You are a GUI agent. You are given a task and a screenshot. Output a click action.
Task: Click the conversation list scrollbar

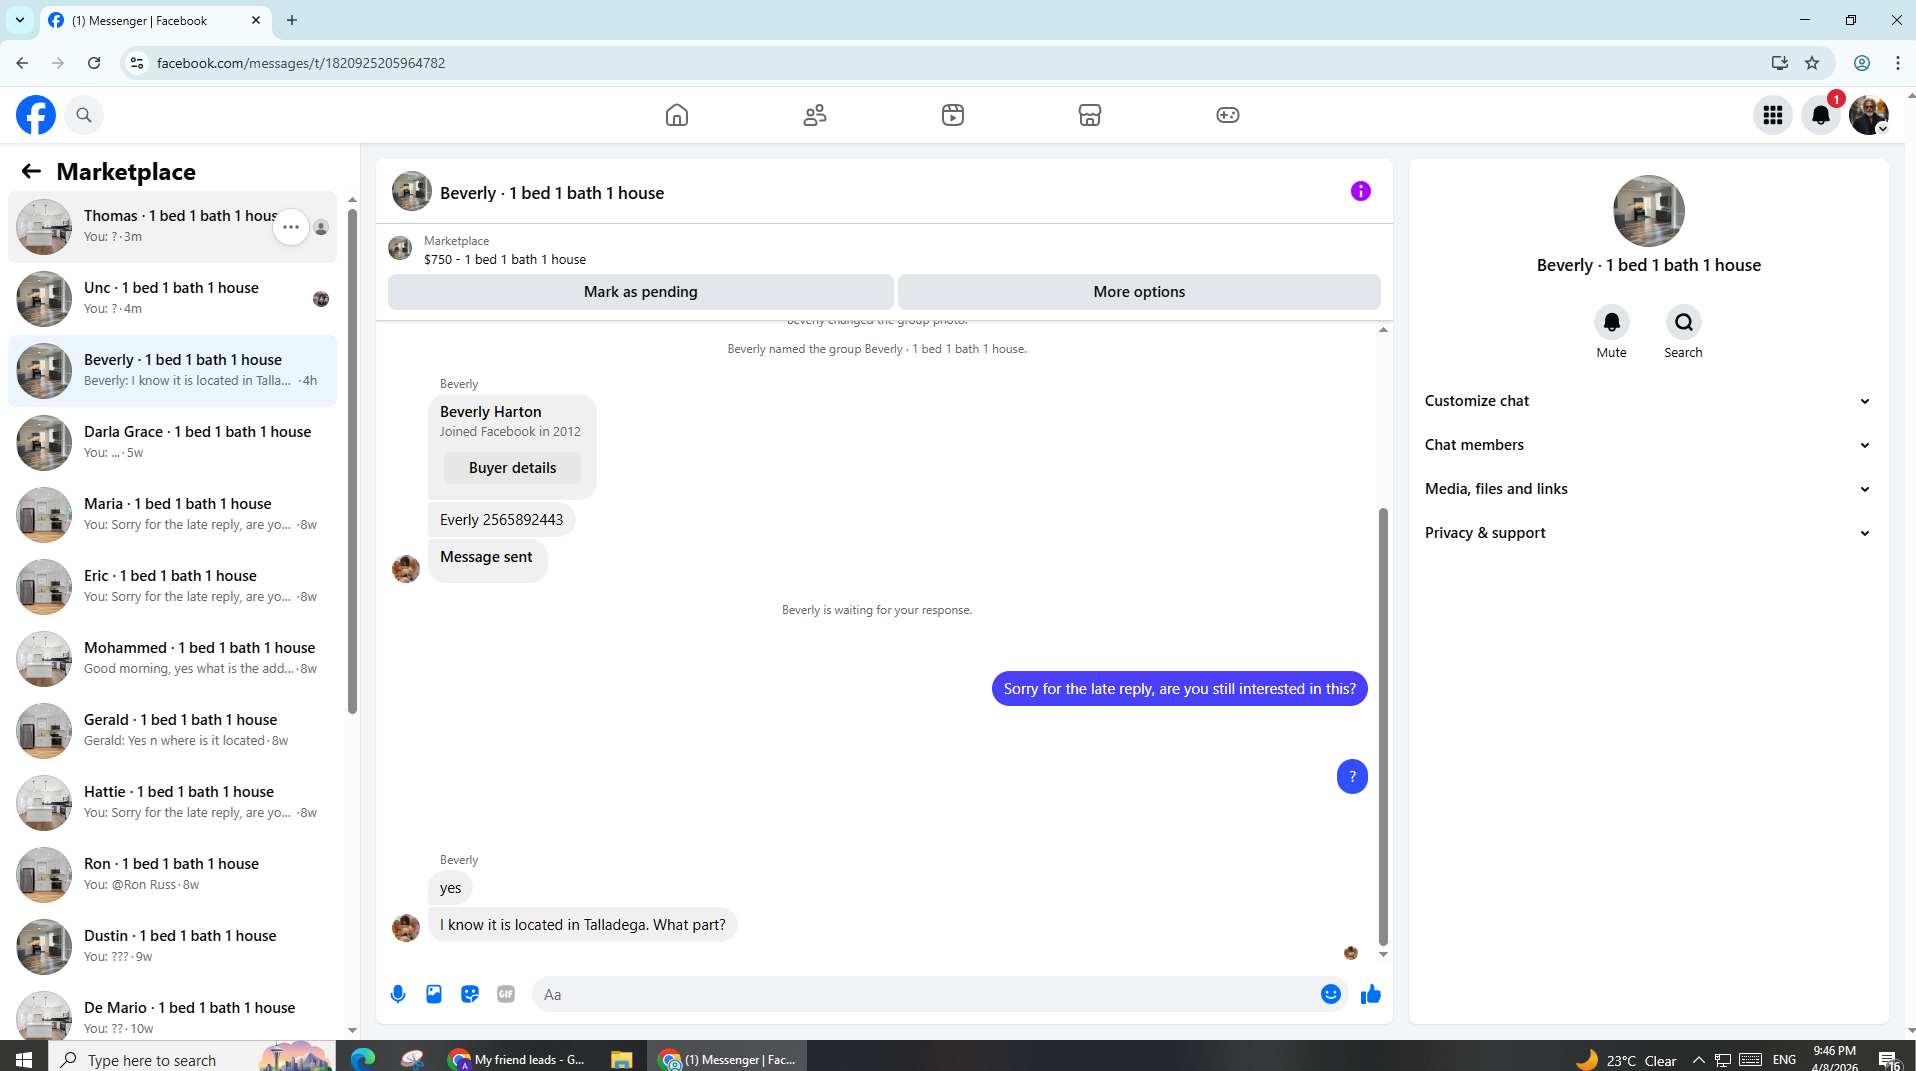pyautogui.click(x=352, y=463)
